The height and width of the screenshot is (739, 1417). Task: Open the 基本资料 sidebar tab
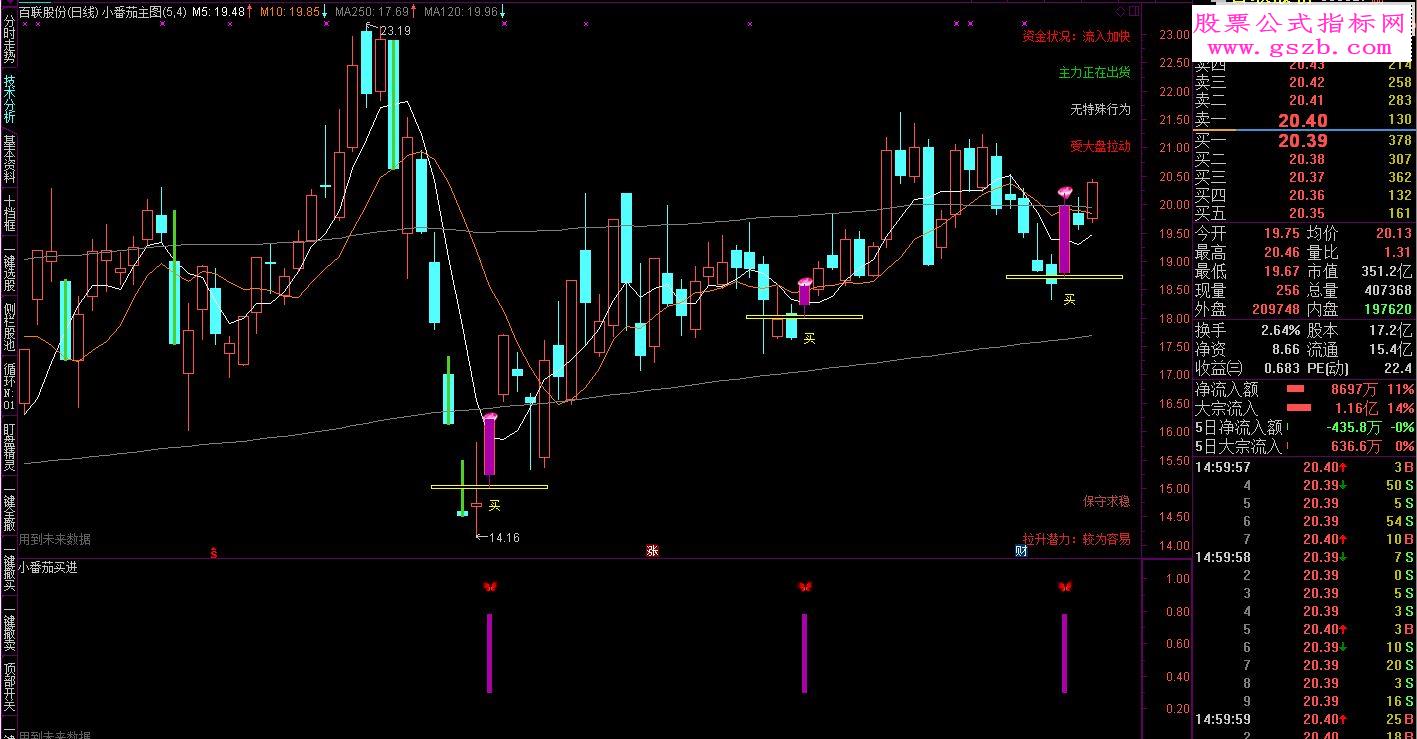tap(9, 160)
